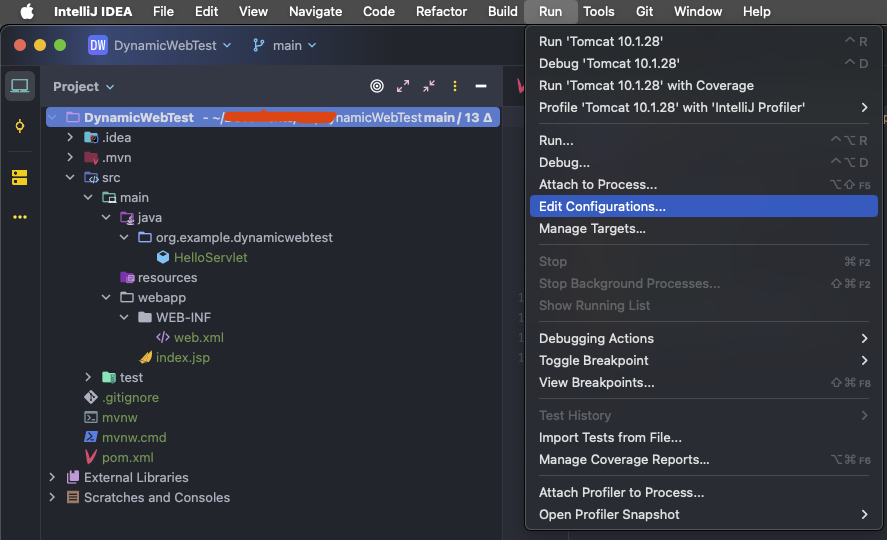Choose Attach to Process...

pyautogui.click(x=704, y=184)
